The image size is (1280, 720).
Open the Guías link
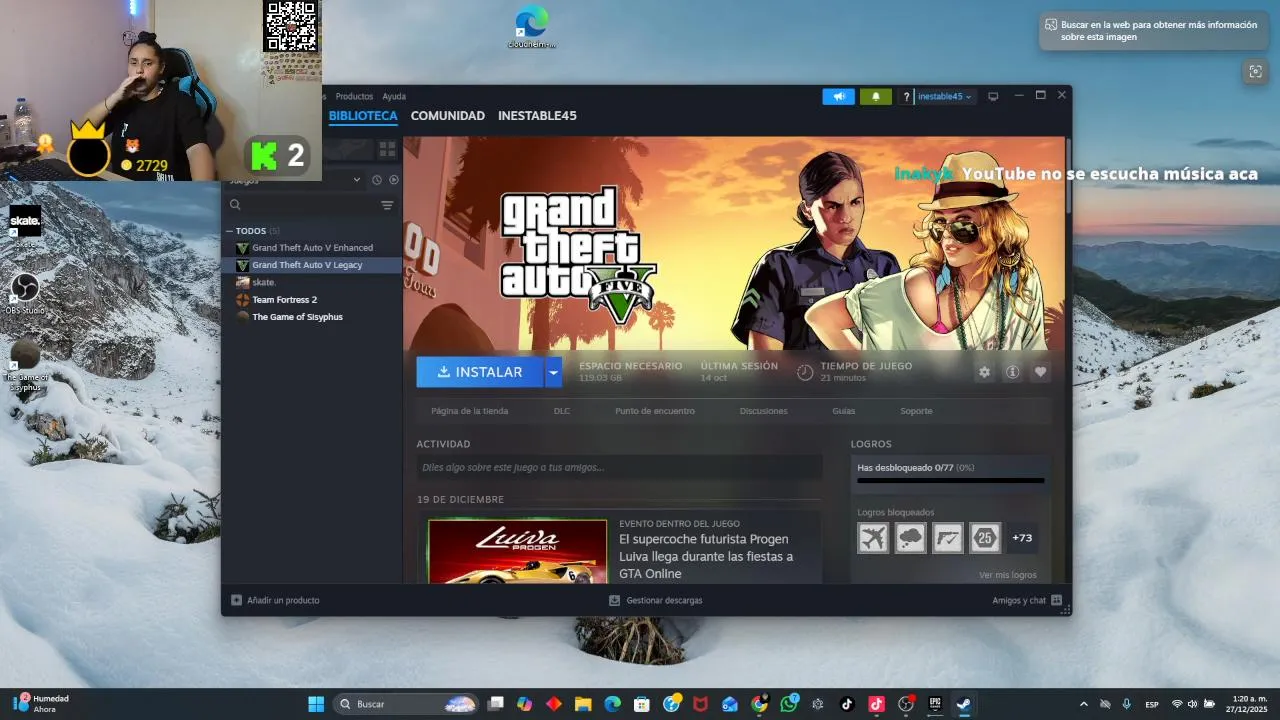coord(844,411)
